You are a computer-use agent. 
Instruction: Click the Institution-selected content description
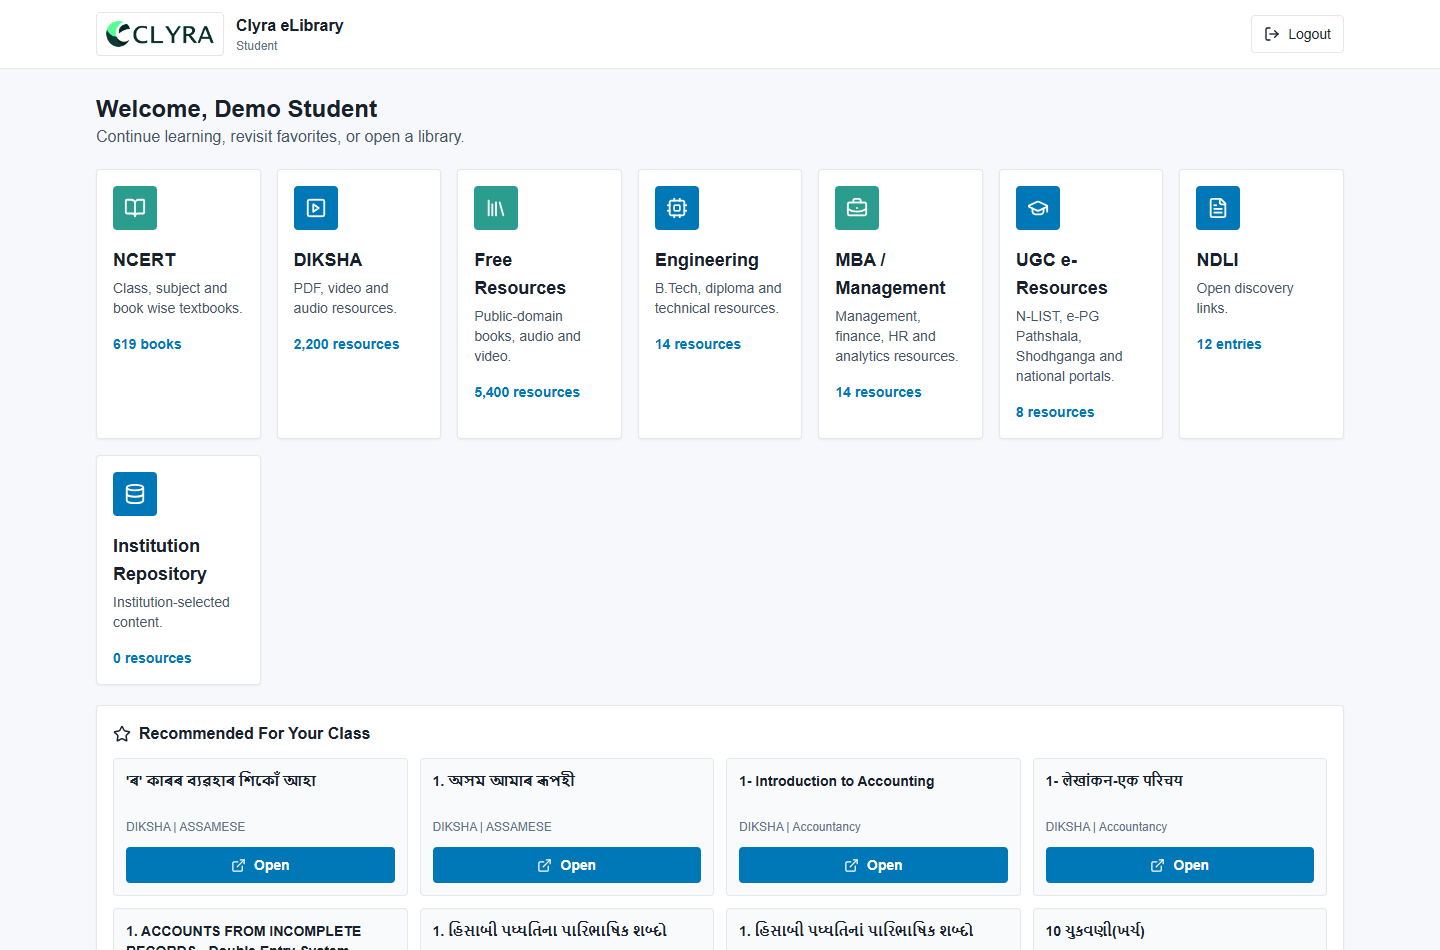pyautogui.click(x=171, y=612)
